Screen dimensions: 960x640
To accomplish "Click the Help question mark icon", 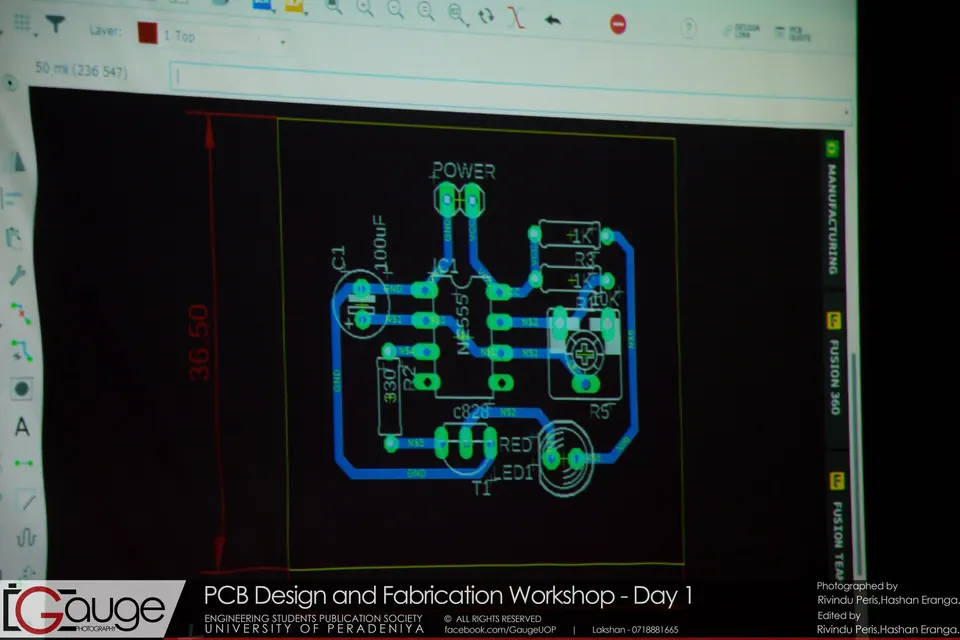I will point(688,28).
